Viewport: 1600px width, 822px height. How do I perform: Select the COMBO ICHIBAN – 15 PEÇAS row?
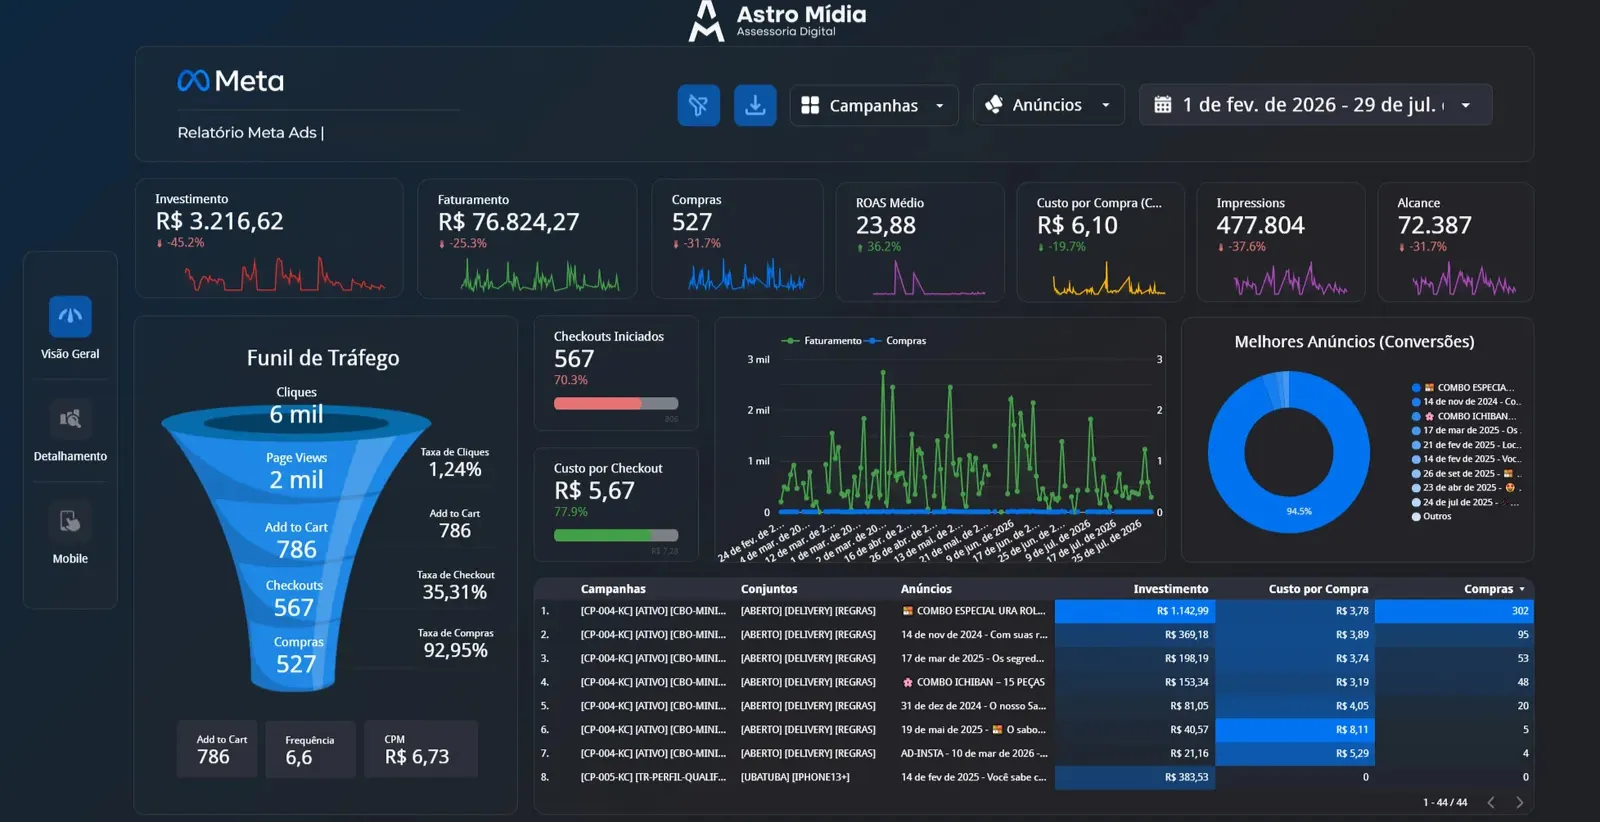[x=1034, y=682]
